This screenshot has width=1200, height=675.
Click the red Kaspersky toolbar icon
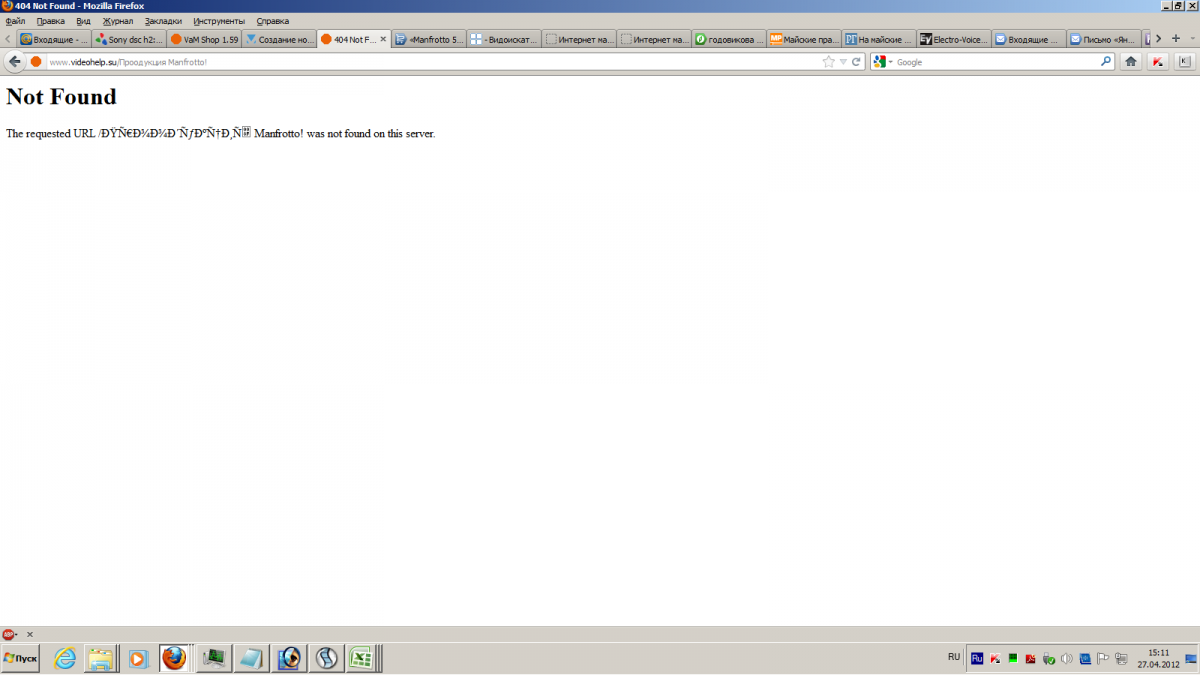coord(1158,62)
